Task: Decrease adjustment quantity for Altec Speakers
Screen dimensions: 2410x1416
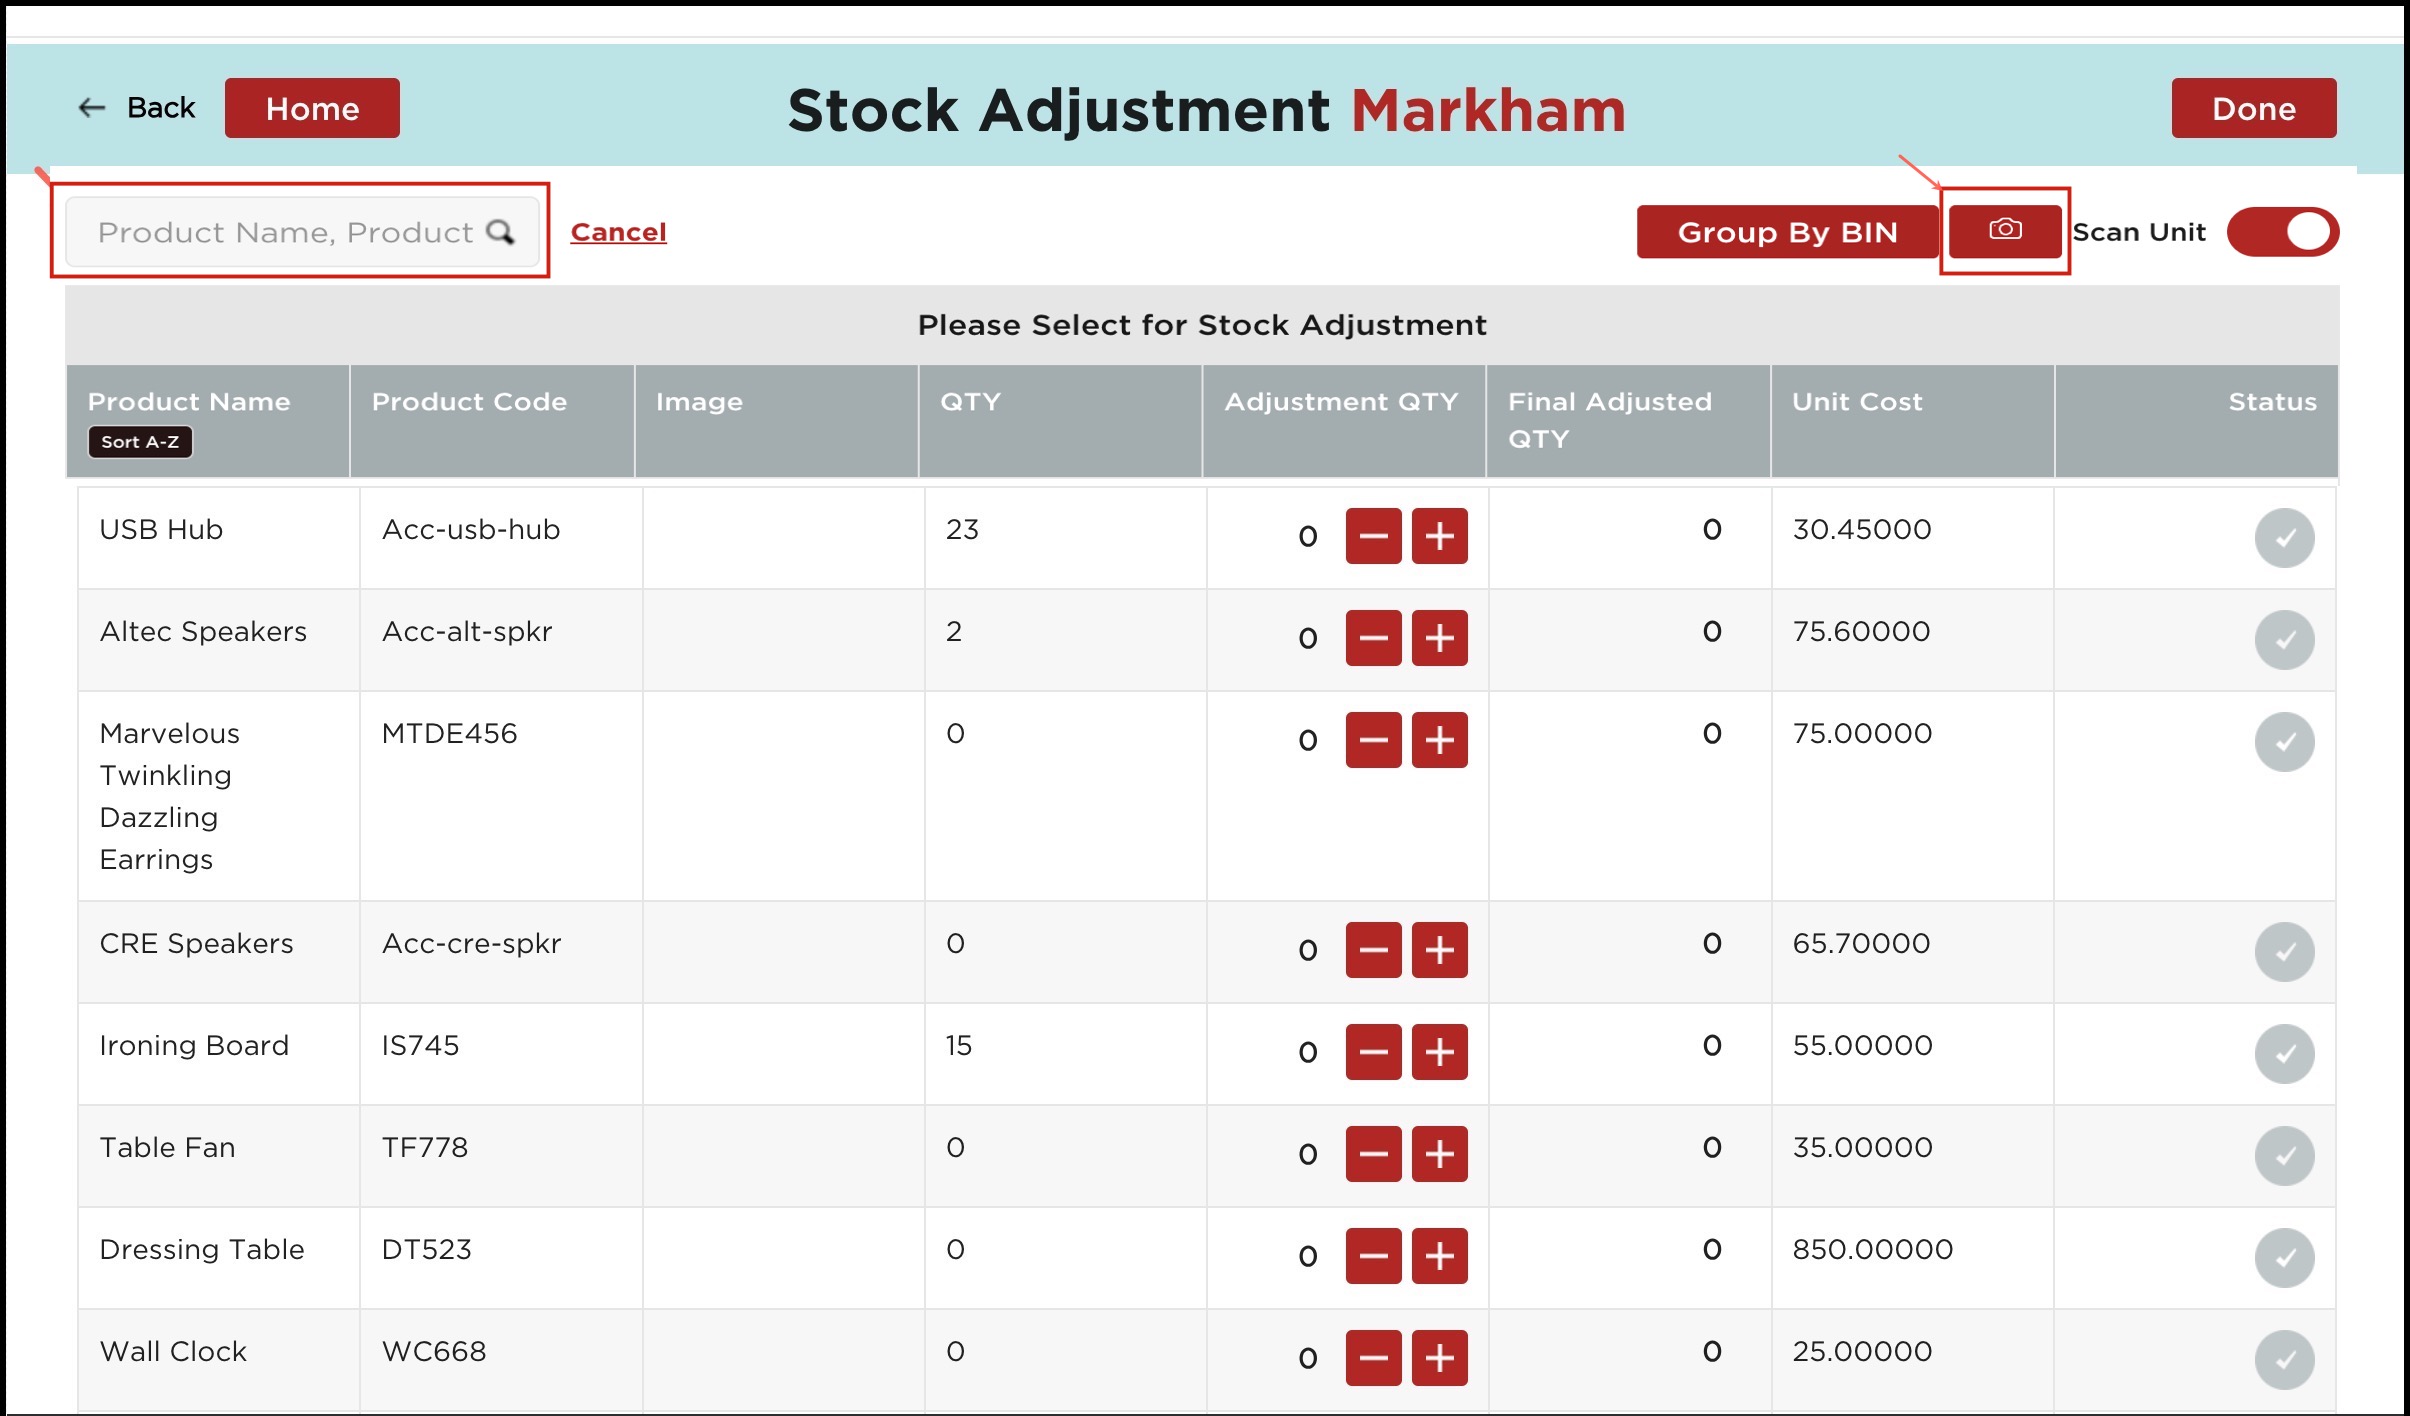Action: pyautogui.click(x=1372, y=638)
